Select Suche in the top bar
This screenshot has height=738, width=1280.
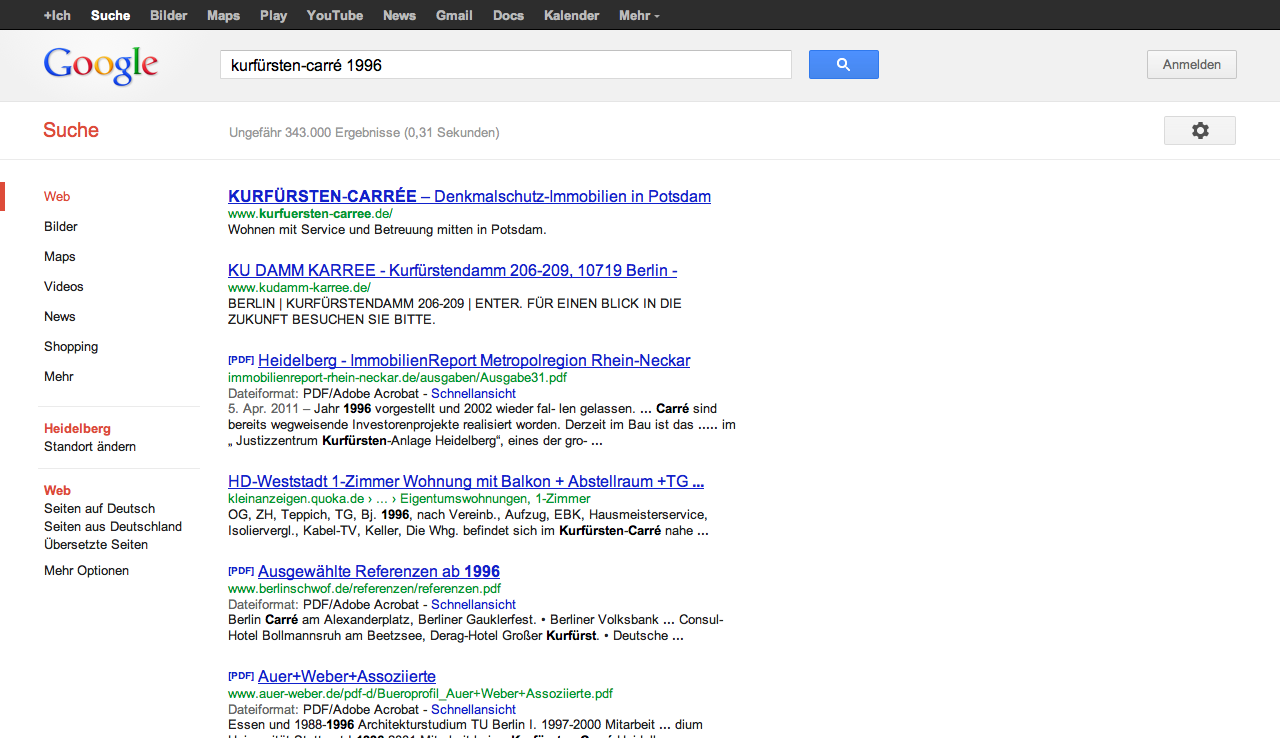coord(110,15)
